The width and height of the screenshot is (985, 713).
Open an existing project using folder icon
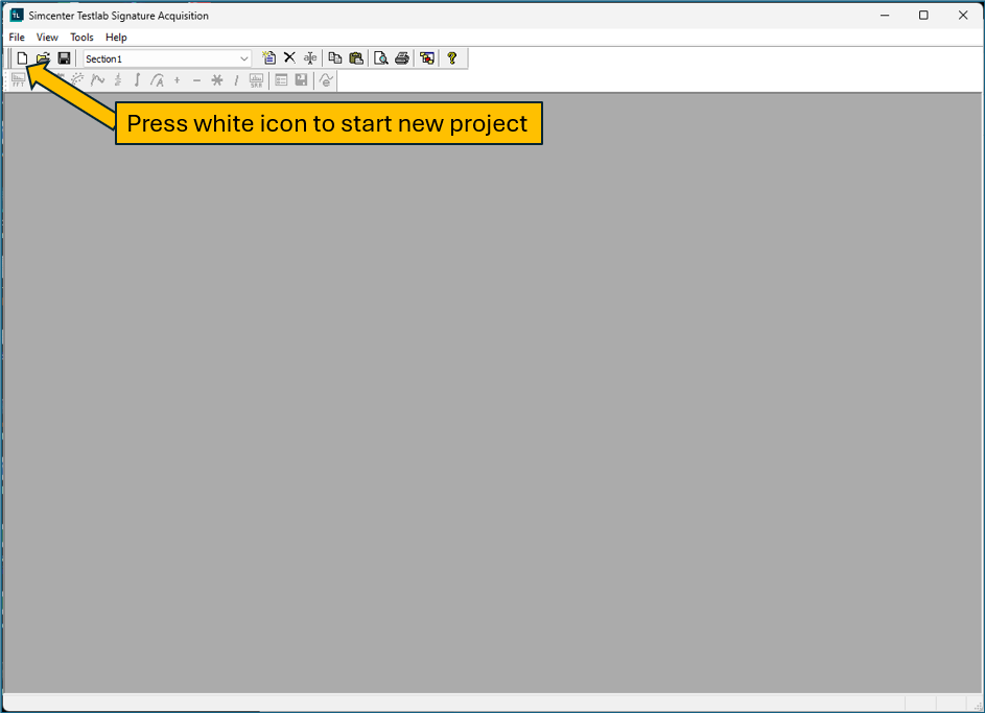click(x=42, y=57)
